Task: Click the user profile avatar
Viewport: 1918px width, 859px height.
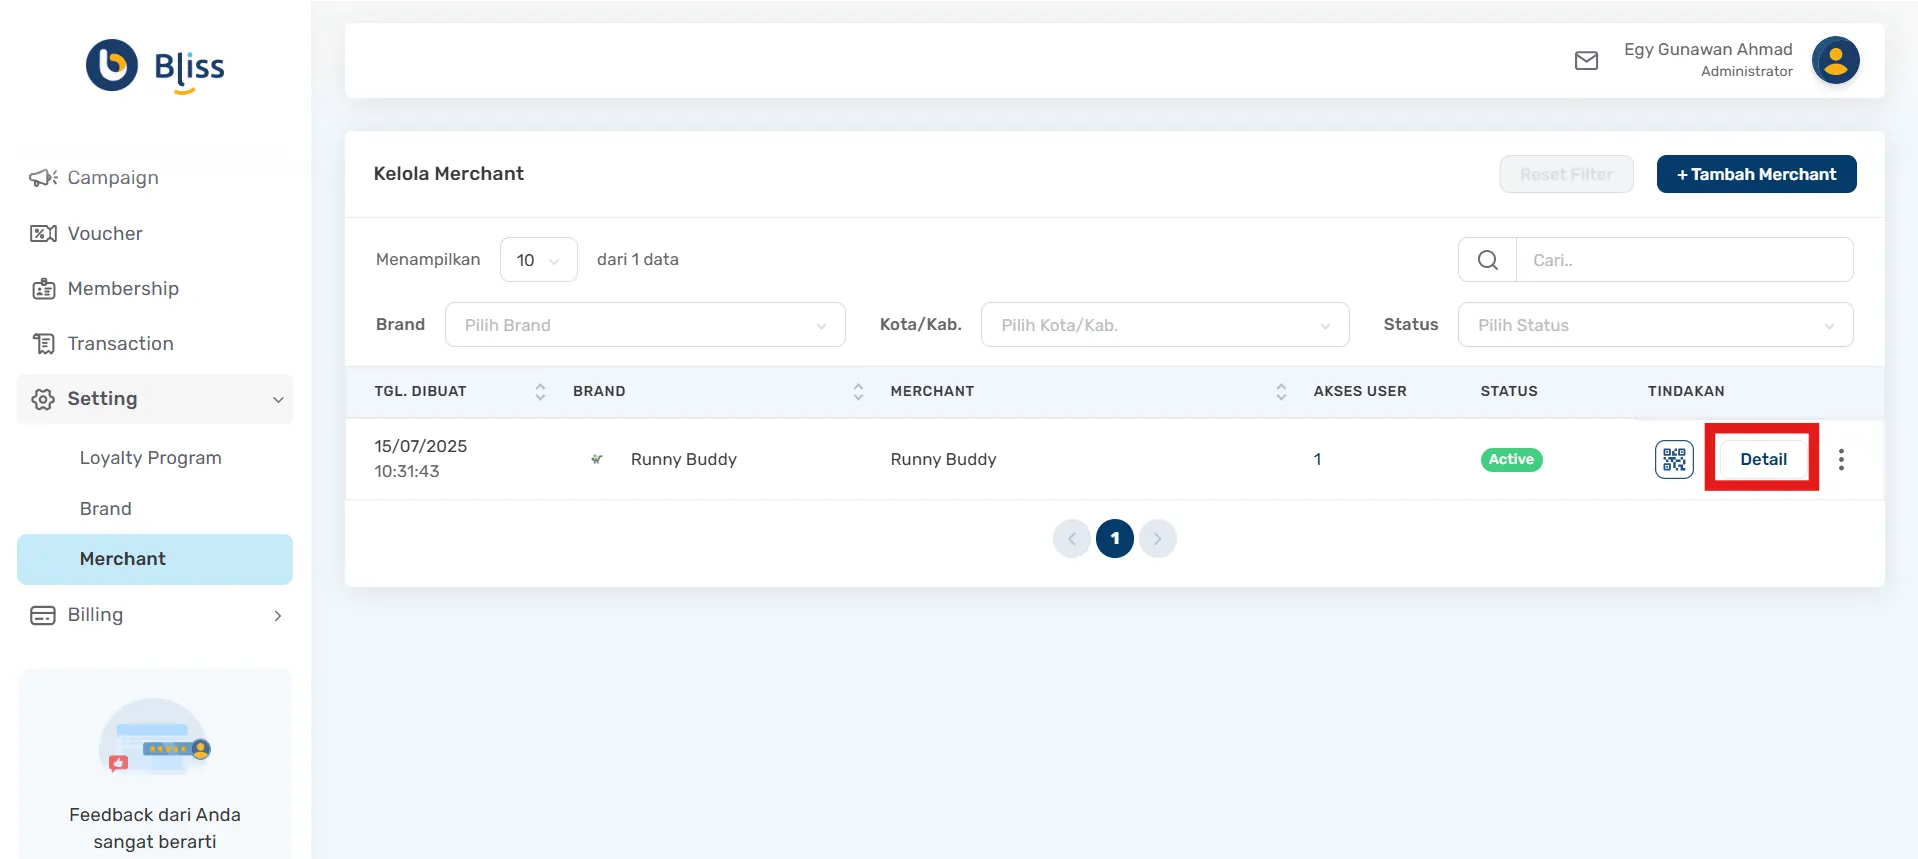Action: click(1835, 61)
